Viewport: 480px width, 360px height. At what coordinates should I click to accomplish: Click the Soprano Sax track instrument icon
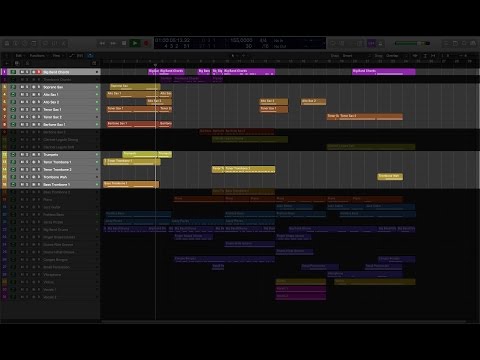[x=13, y=87]
